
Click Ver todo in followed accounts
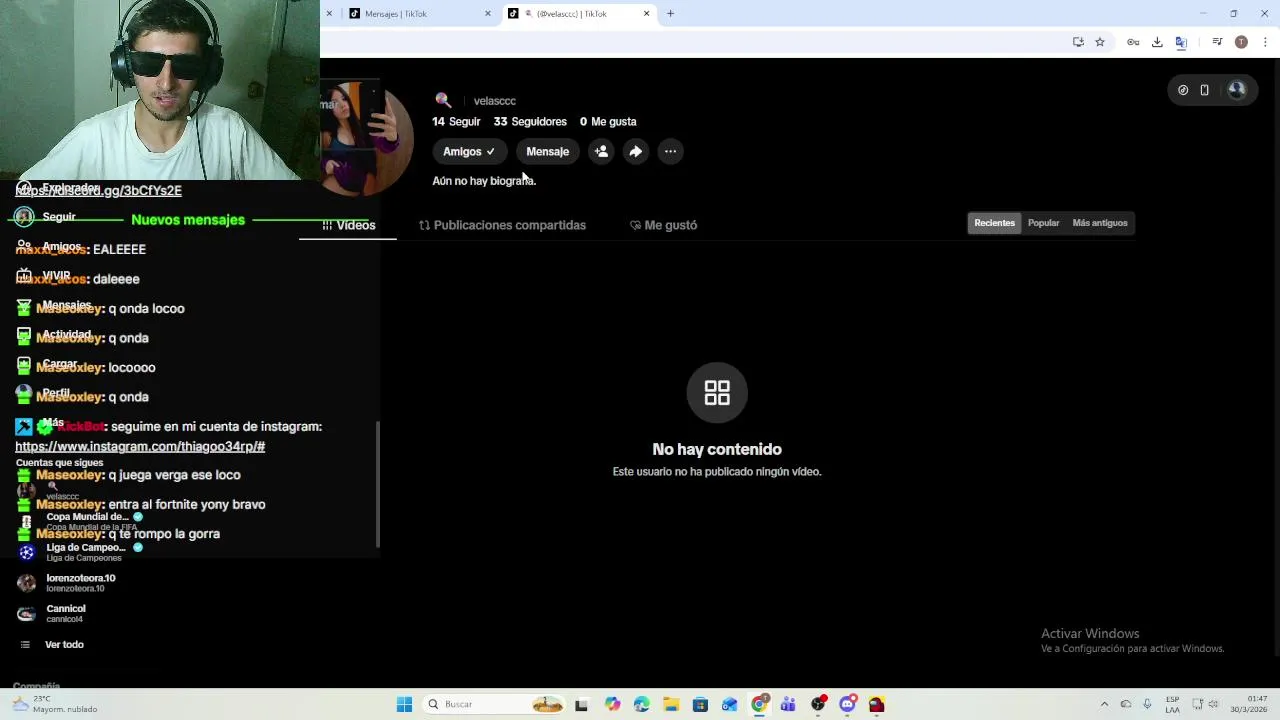(x=64, y=645)
